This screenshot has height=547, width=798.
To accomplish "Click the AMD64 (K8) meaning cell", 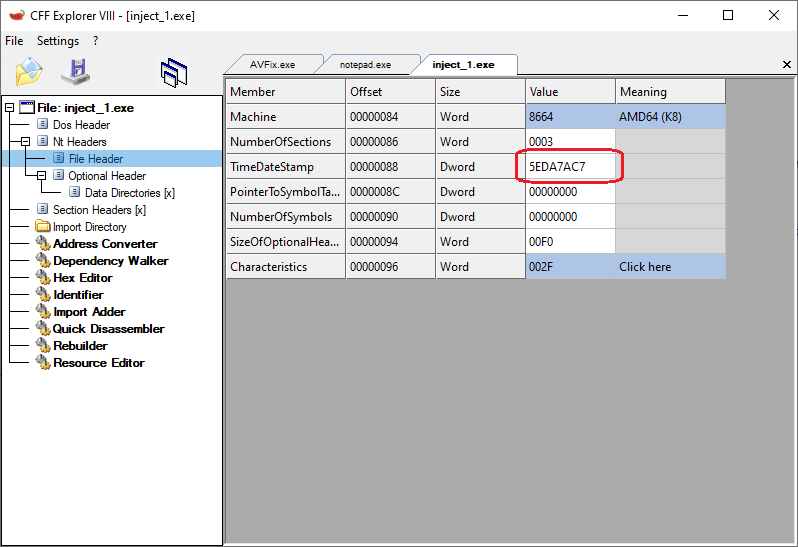I will pyautogui.click(x=671, y=117).
